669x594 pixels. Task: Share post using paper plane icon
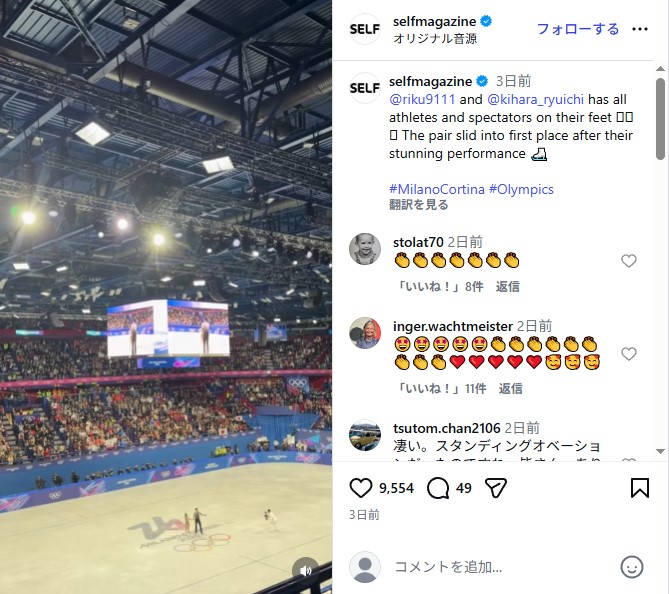(496, 488)
